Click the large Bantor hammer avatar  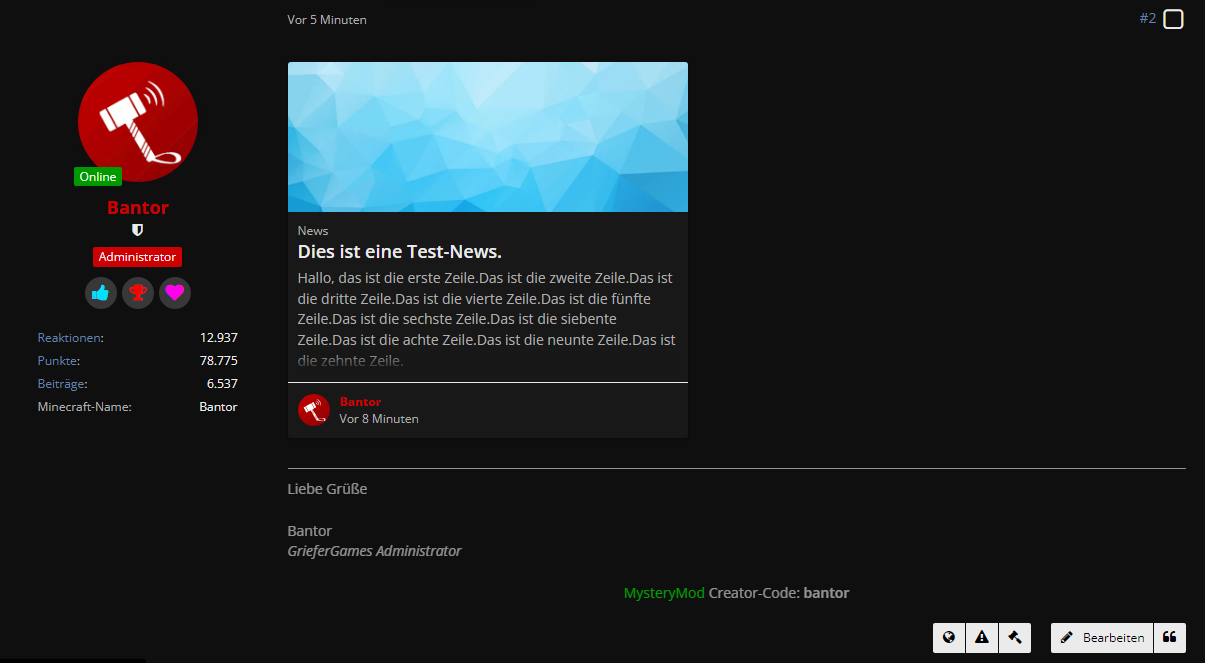[138, 121]
